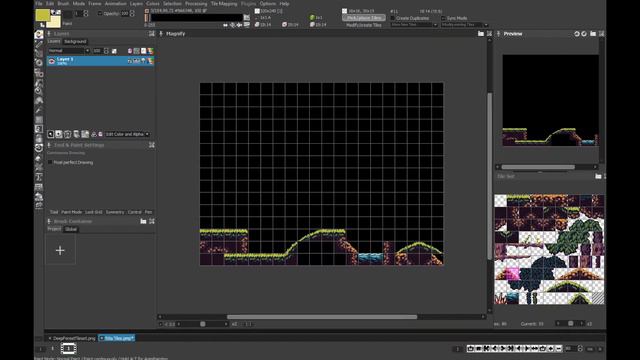The width and height of the screenshot is (640, 360).
Task: Select the Text tool in the toolbox
Action: click(x=39, y=177)
